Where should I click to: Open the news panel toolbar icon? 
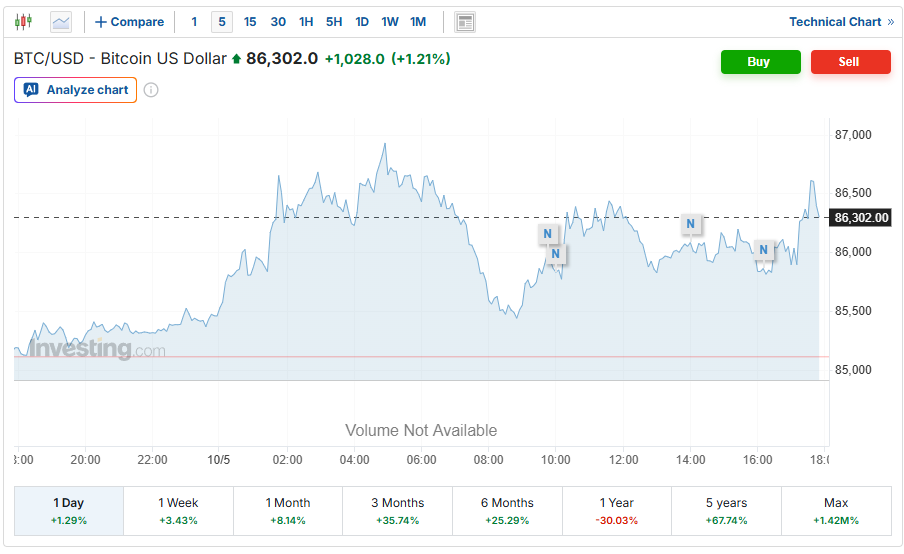pos(465,22)
